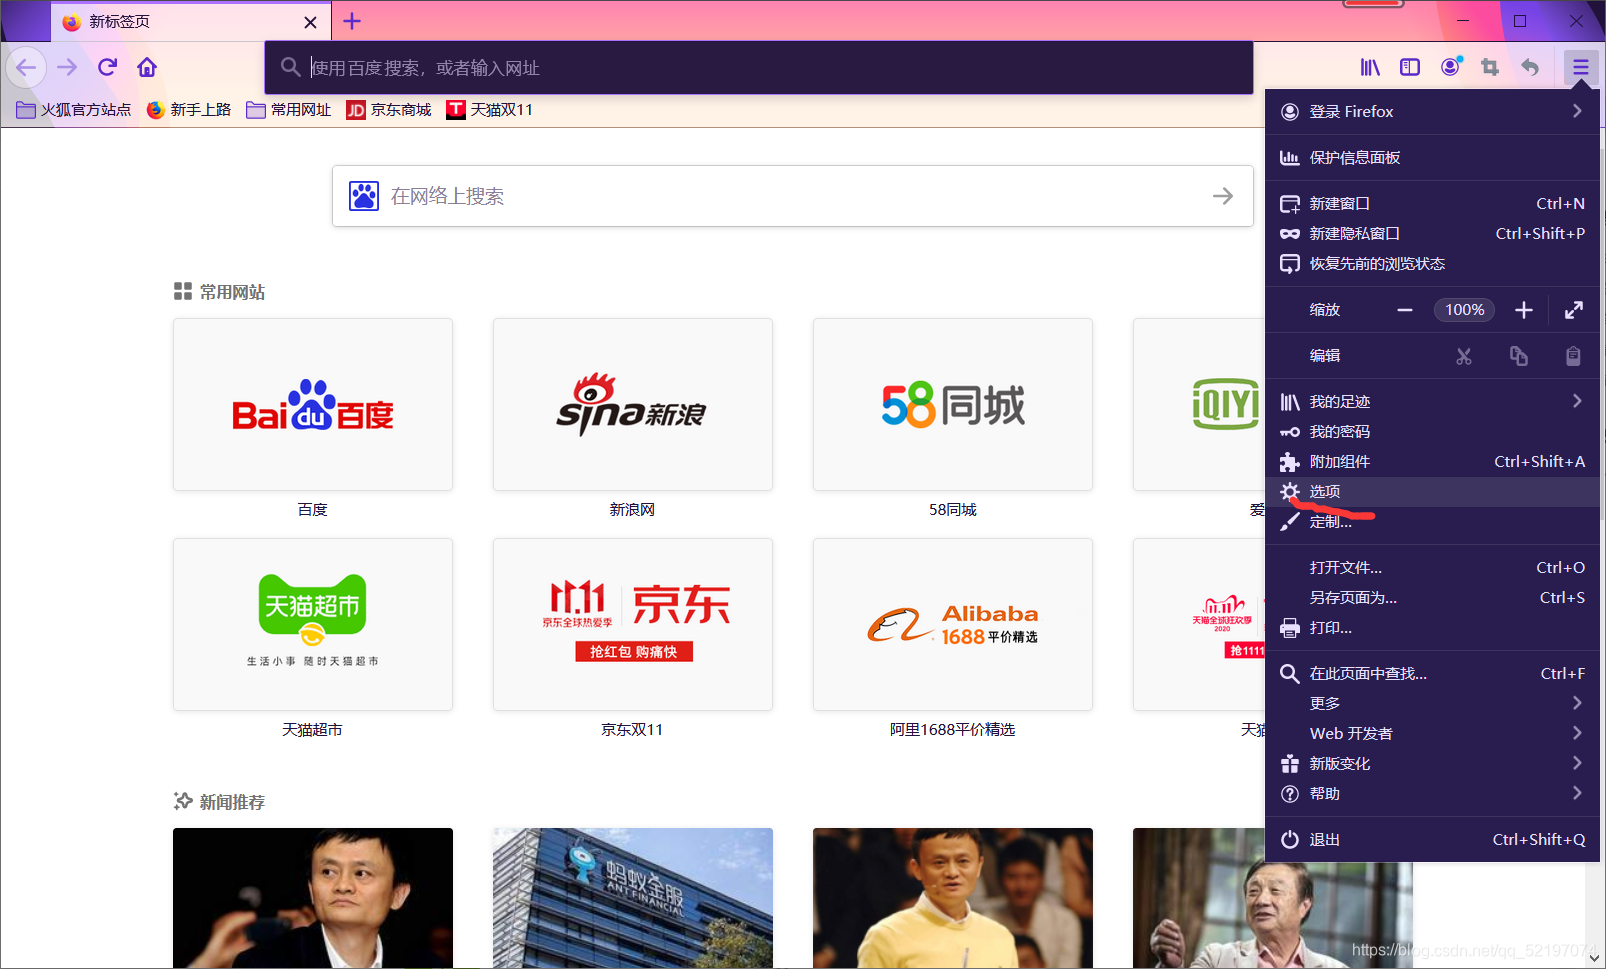Viewport: 1606px width, 969px height.
Task: Open 选项 settings menu item
Action: pyautogui.click(x=1432, y=492)
